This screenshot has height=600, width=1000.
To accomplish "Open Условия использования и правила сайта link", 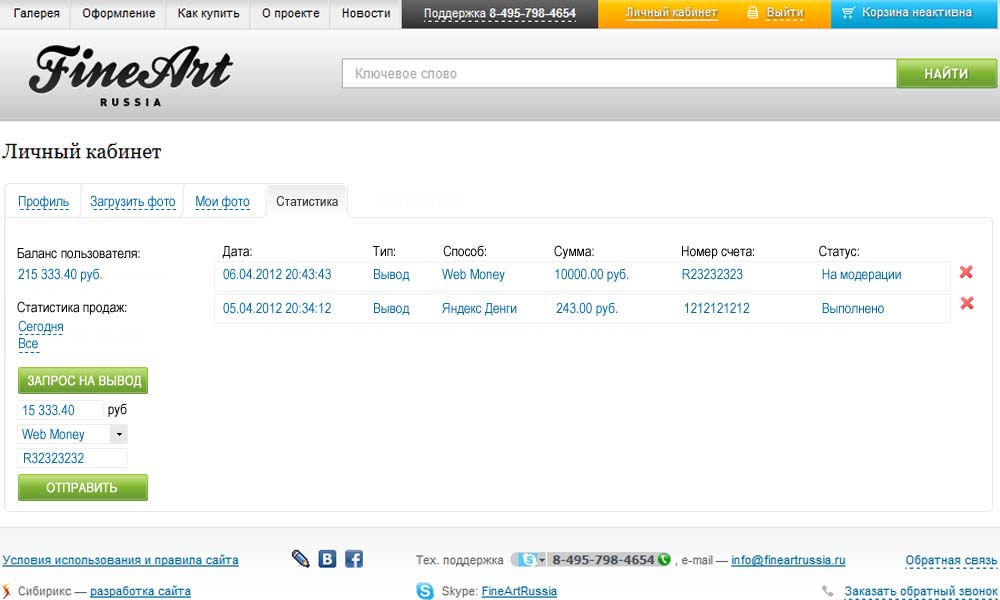I will [121, 560].
